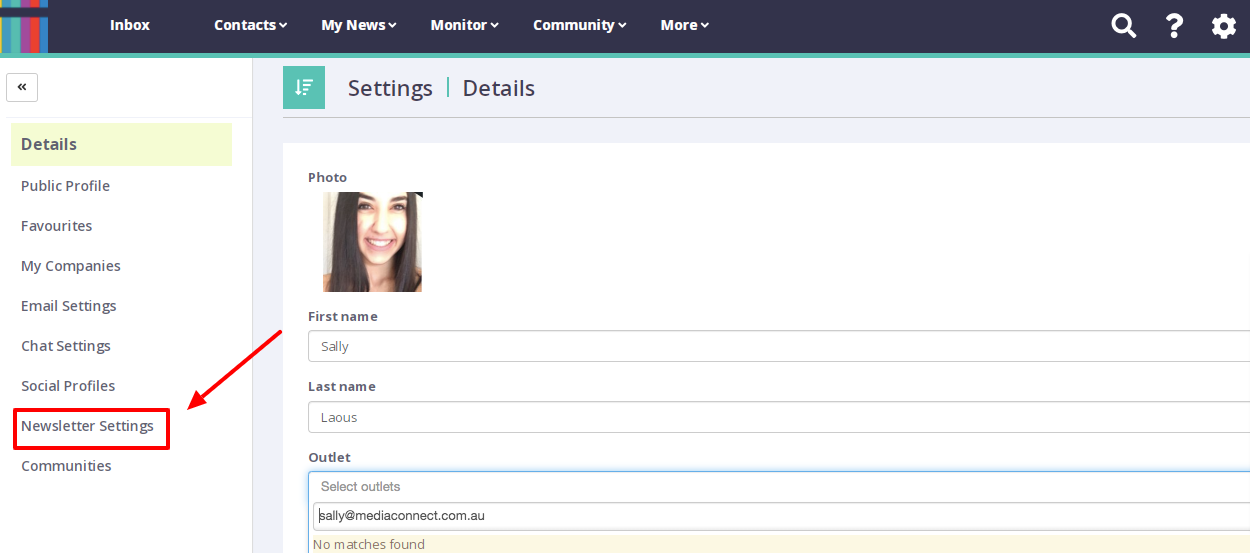
Task: Expand the More menu
Action: (684, 25)
